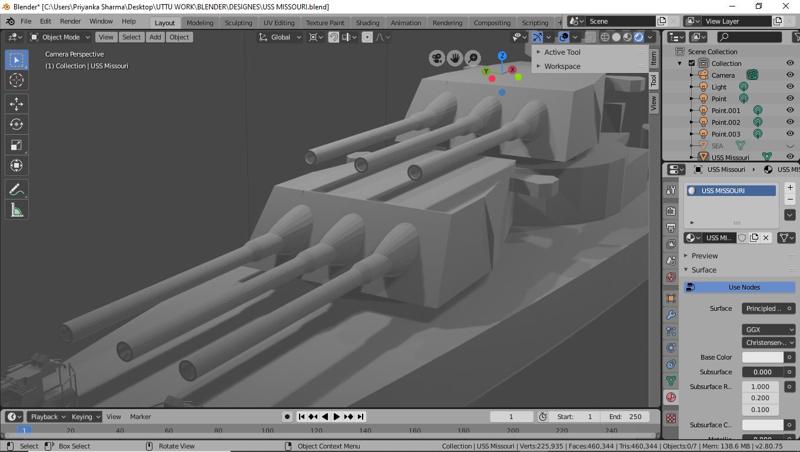Screen dimensions: 800x452
Task: Activate the Scale tool
Action: point(16,145)
